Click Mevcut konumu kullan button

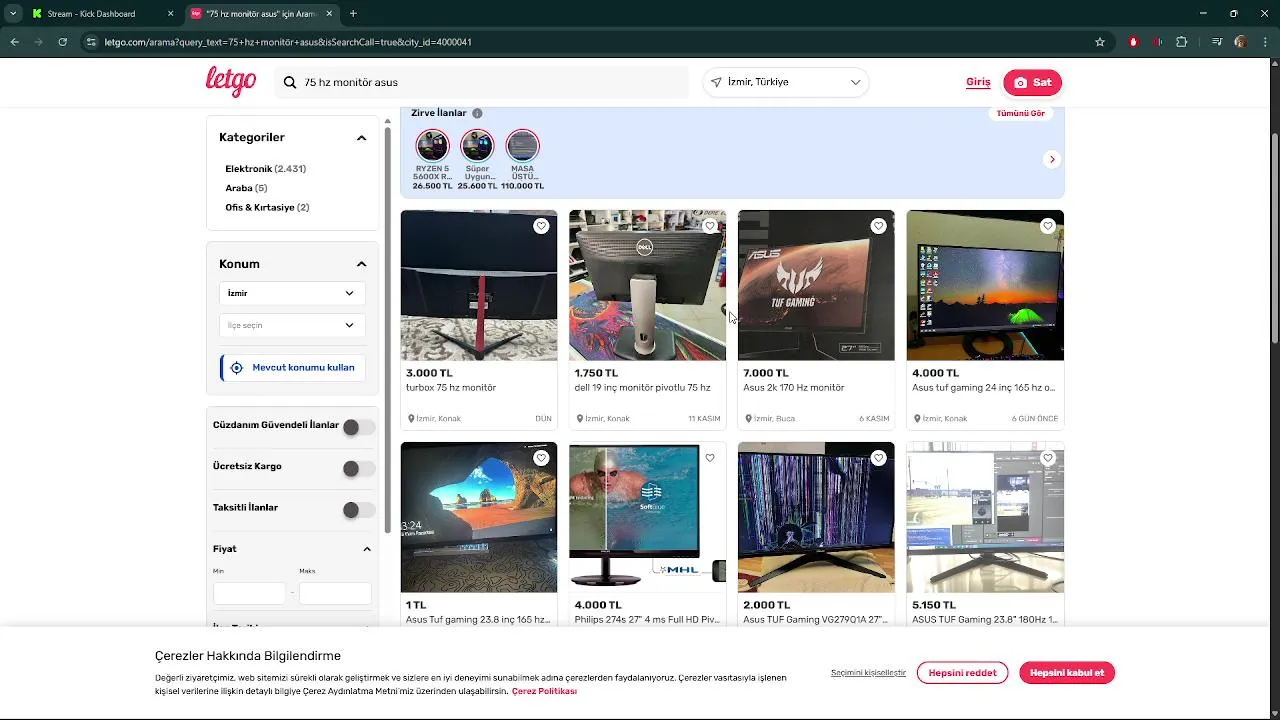click(292, 368)
